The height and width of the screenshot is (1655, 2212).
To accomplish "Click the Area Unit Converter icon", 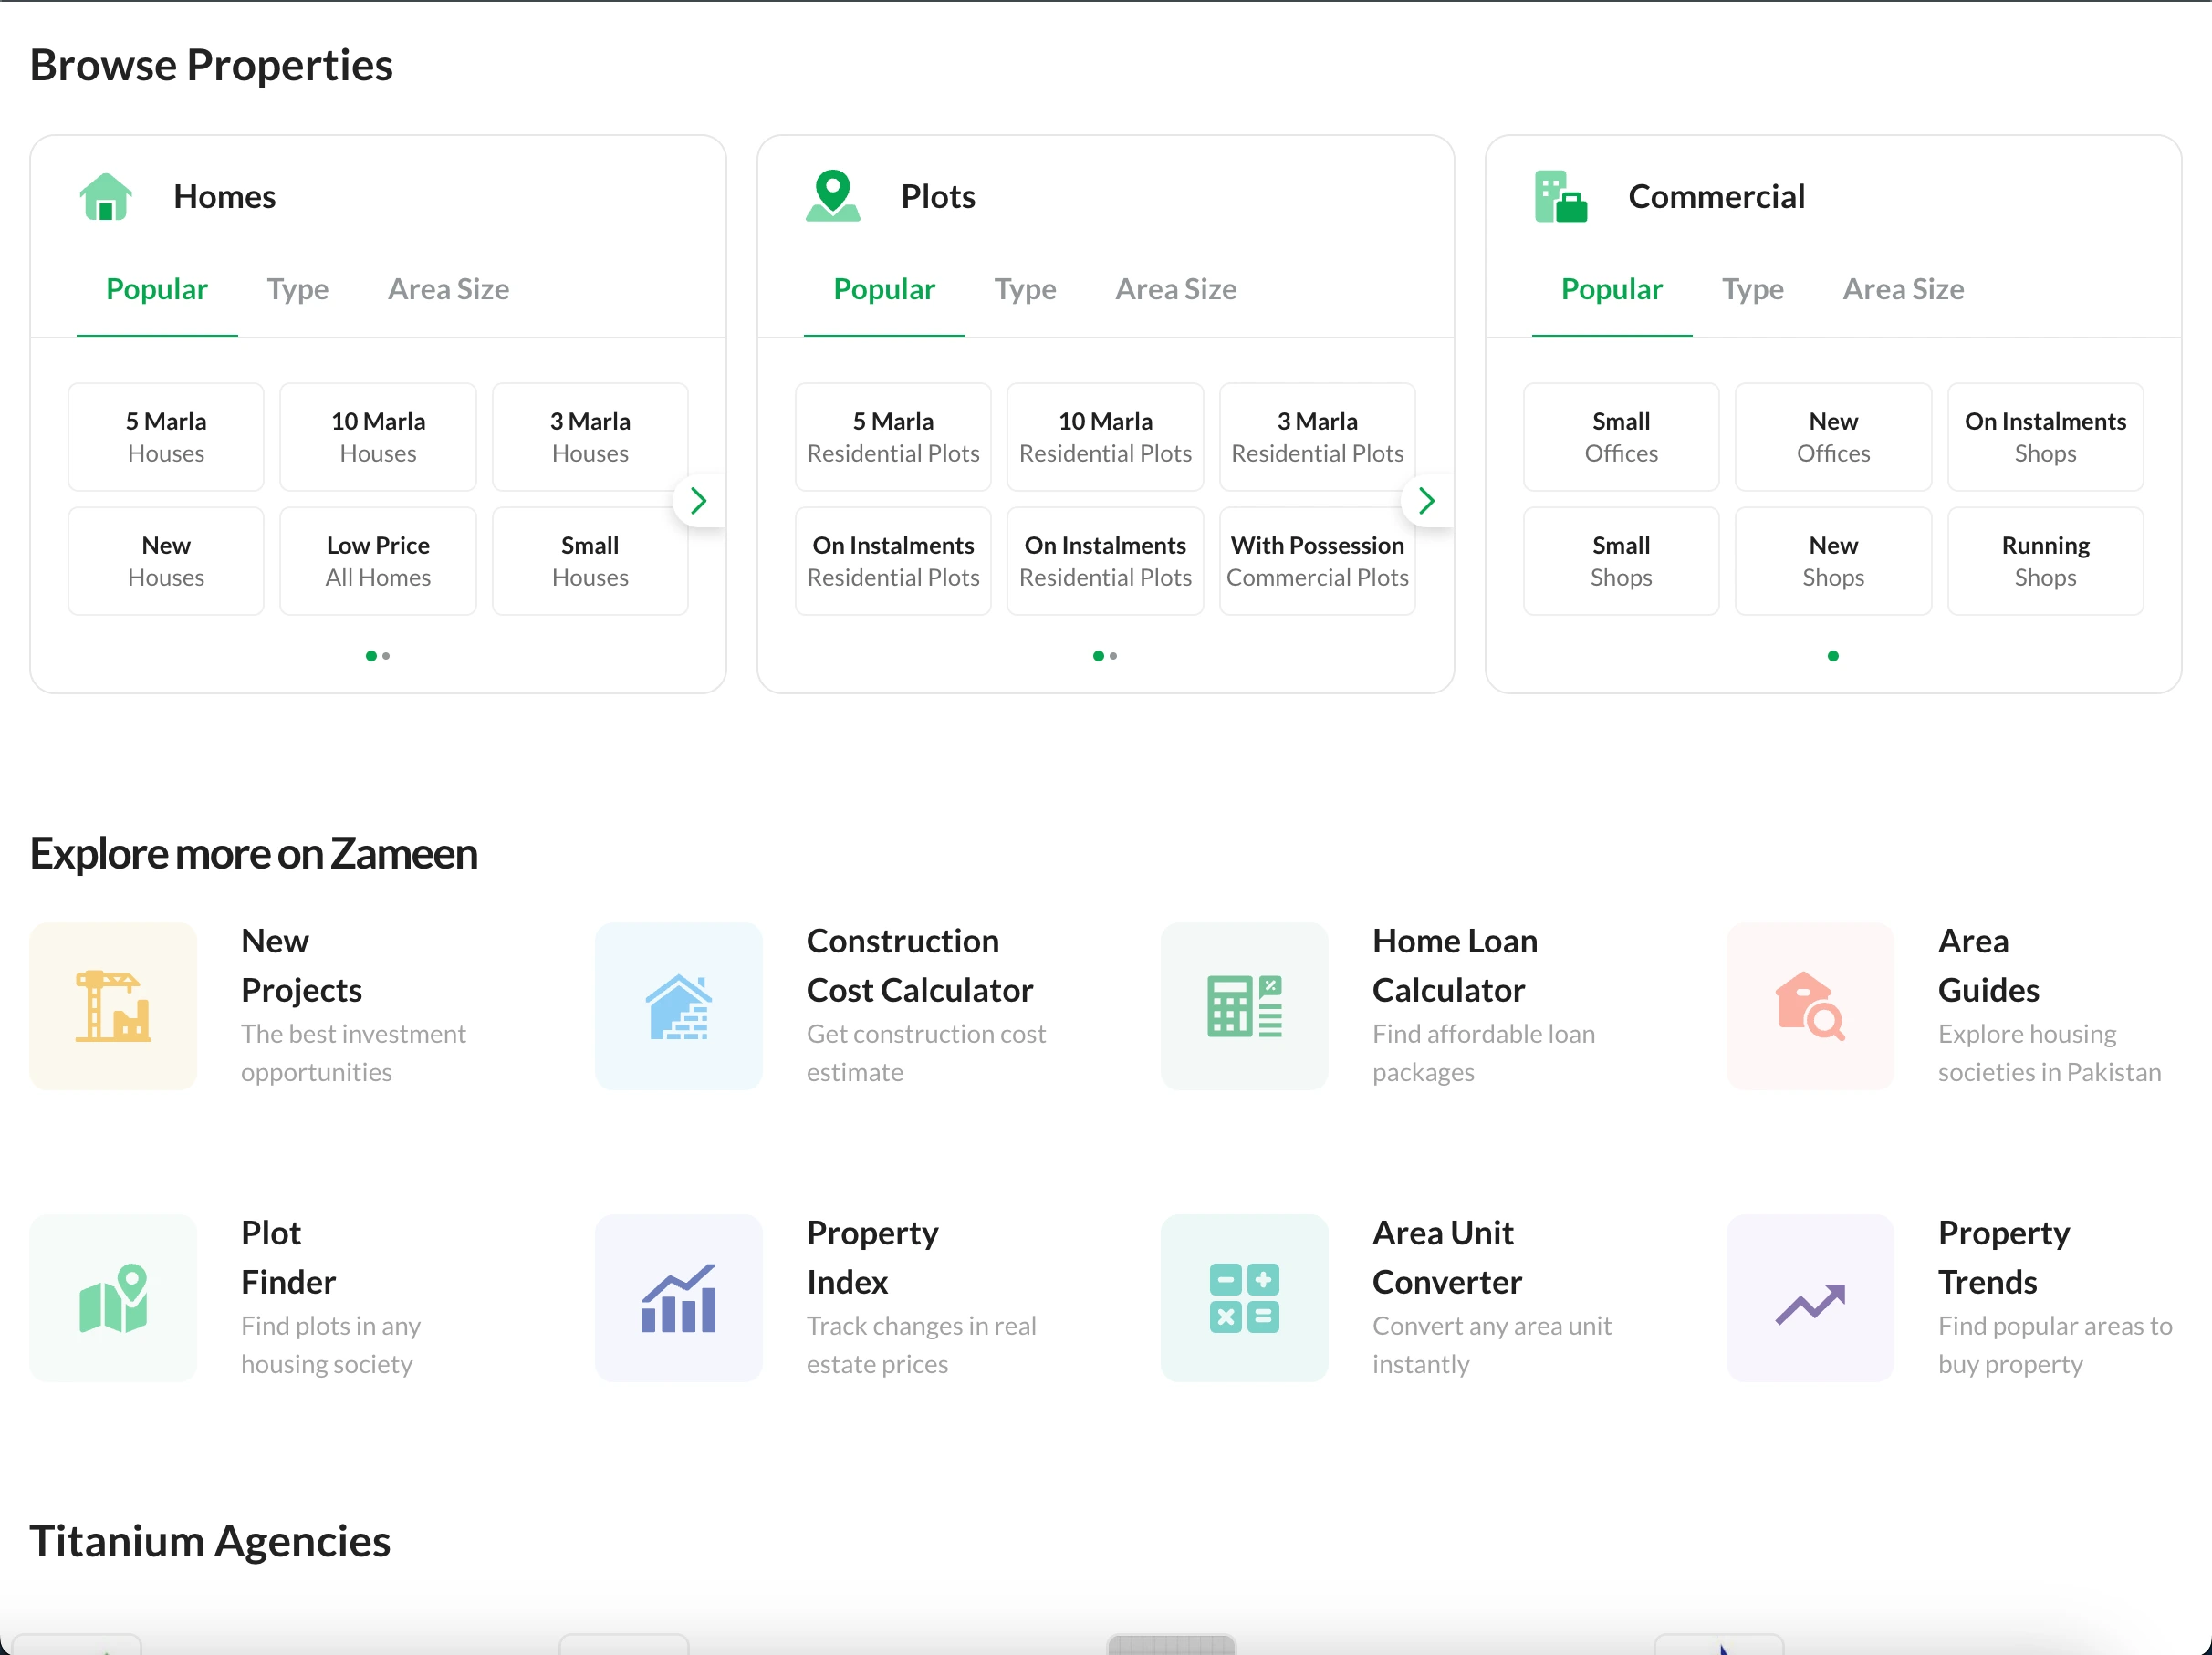I will click(x=1244, y=1298).
